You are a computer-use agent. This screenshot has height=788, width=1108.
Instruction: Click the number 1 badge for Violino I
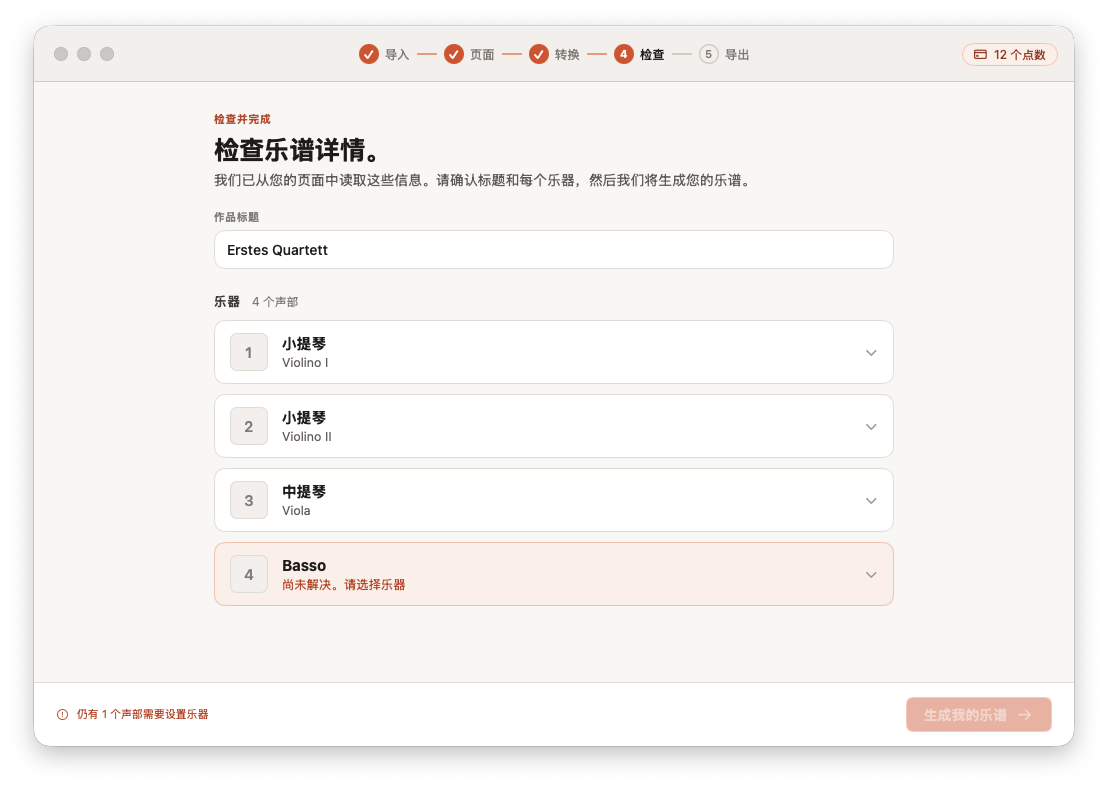[x=249, y=353]
